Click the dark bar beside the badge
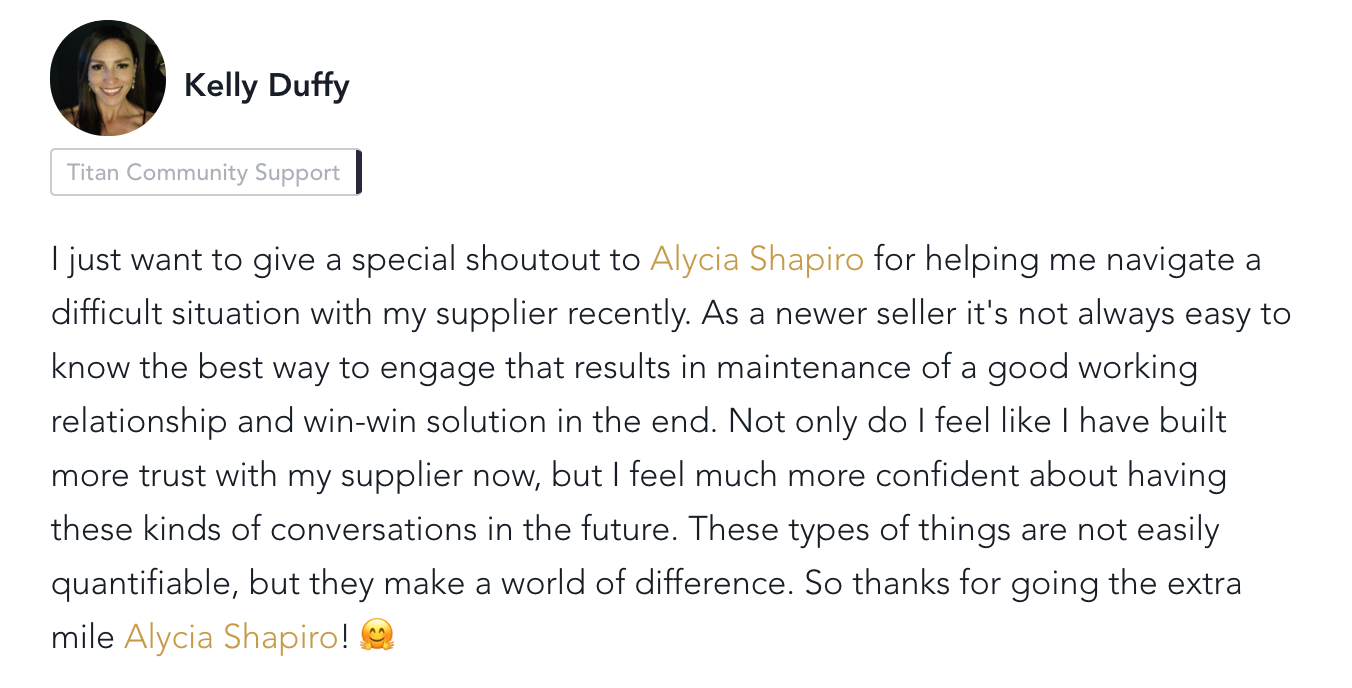 359,172
